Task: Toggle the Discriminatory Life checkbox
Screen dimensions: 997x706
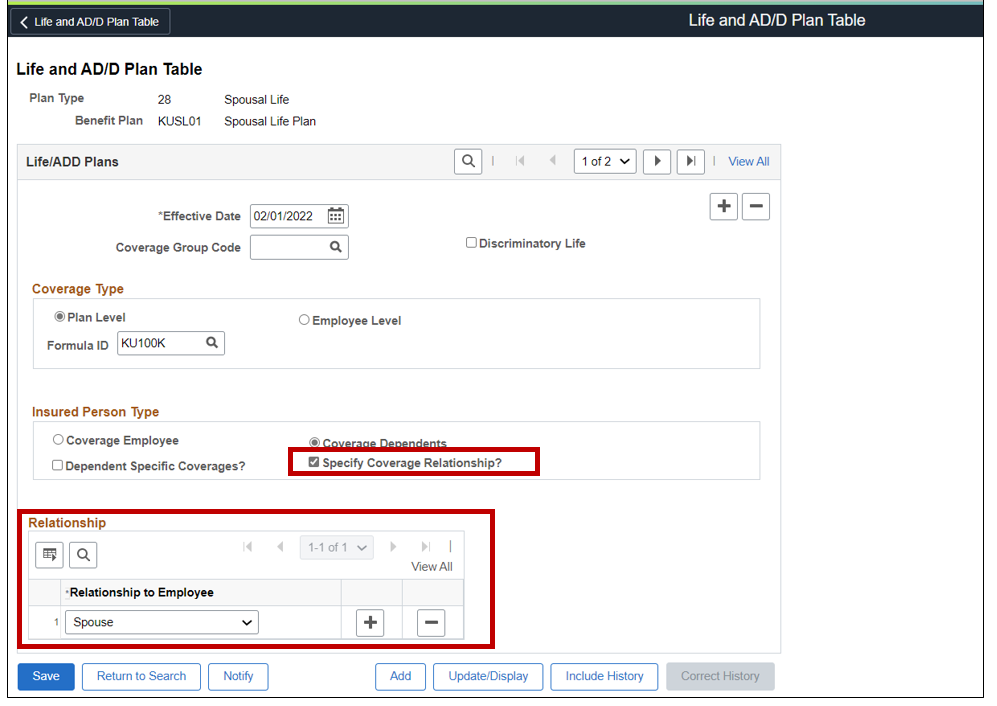Action: click(x=471, y=242)
